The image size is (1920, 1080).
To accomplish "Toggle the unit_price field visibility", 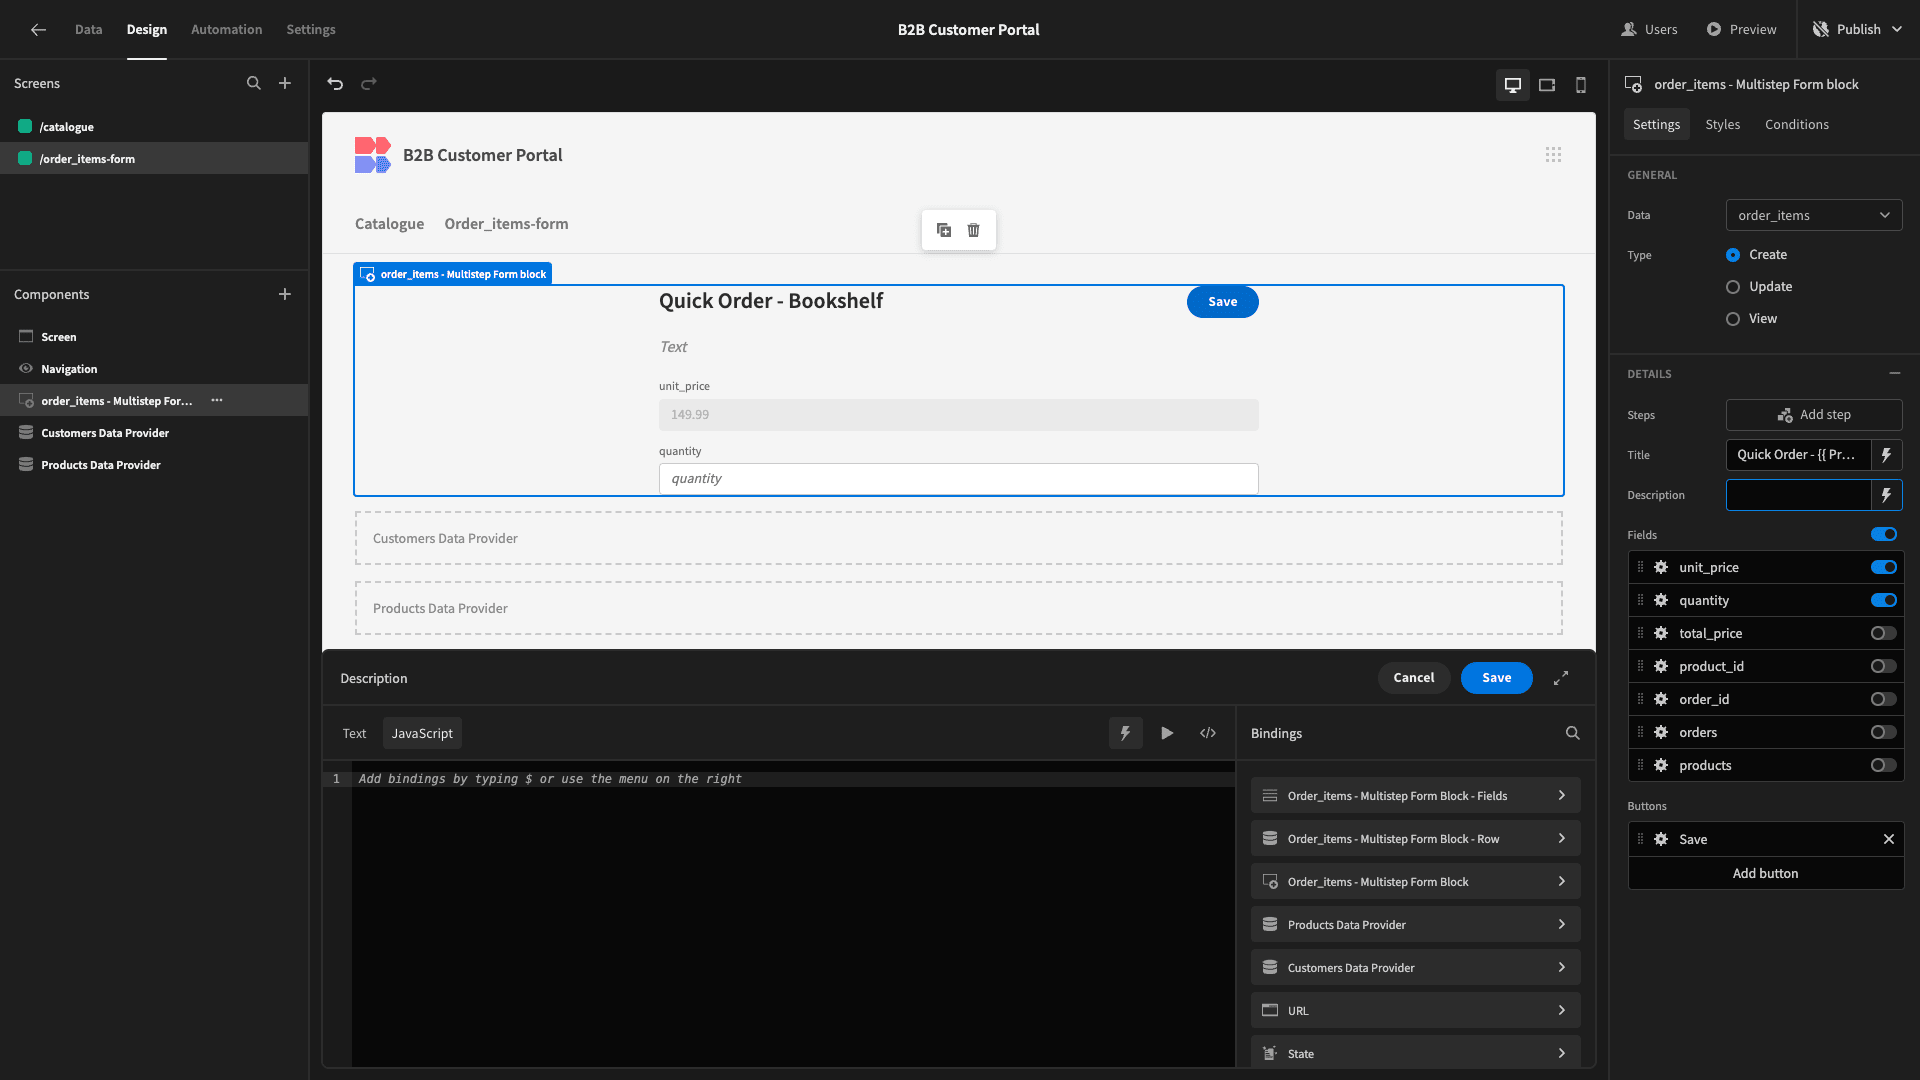I will point(1884,567).
